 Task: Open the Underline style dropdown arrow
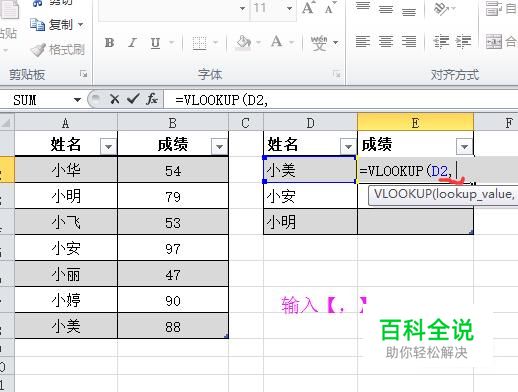coord(171,43)
